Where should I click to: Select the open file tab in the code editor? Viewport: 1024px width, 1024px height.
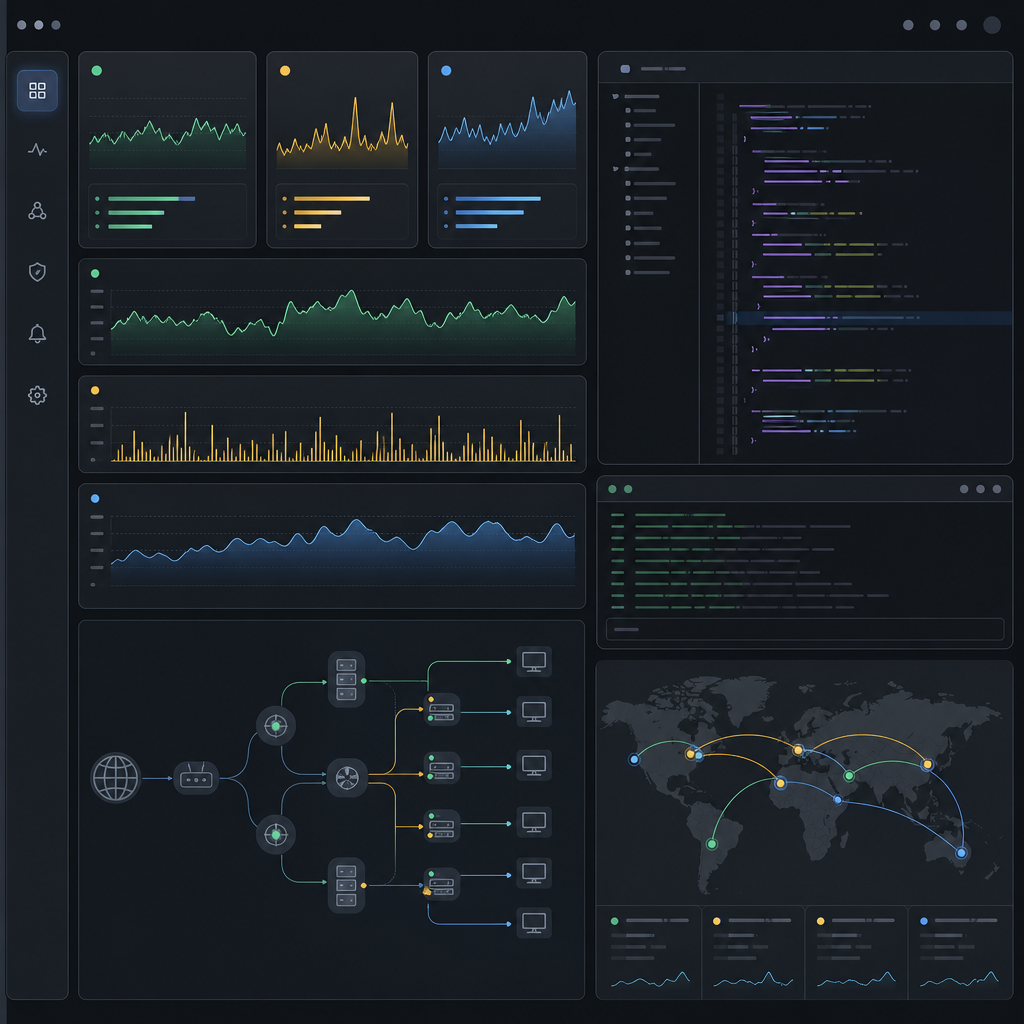654,69
